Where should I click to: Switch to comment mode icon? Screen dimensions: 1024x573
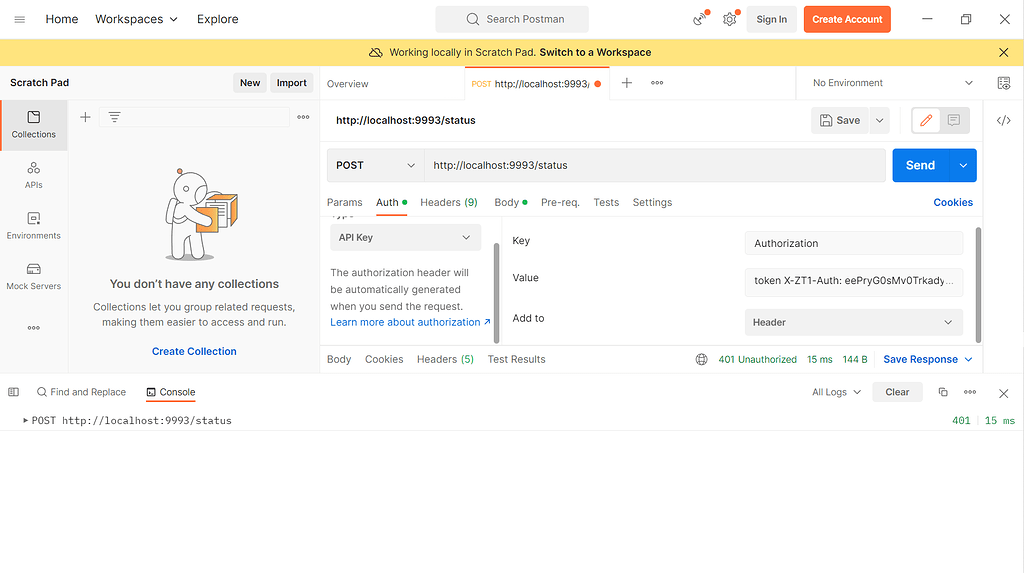point(953,120)
